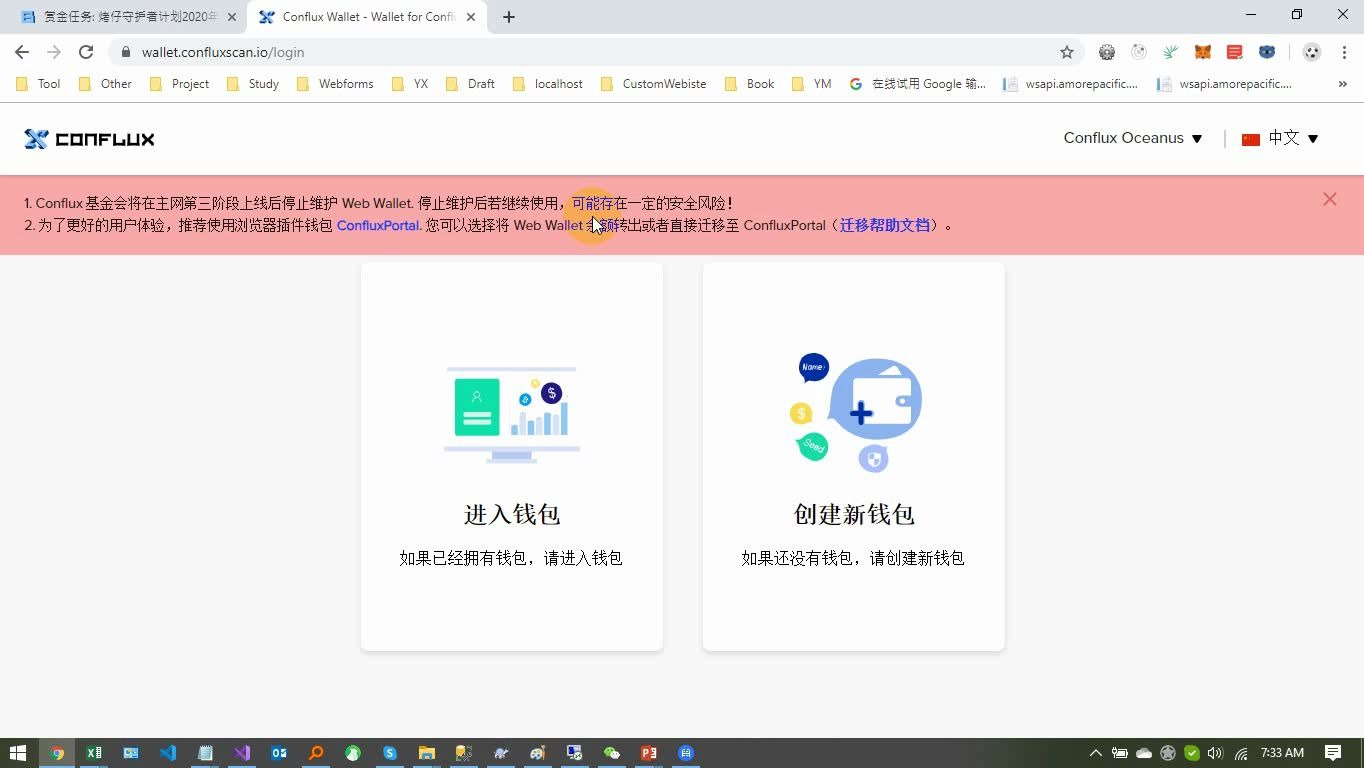Click the create-wallet illustration with plus sign
This screenshot has width=1364, height=768.
click(x=855, y=412)
